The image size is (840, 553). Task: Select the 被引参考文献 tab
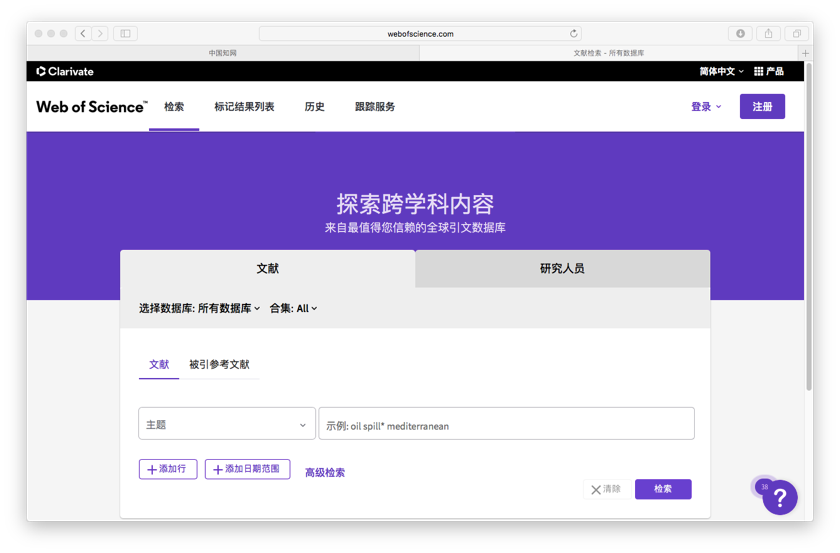pyautogui.click(x=219, y=365)
